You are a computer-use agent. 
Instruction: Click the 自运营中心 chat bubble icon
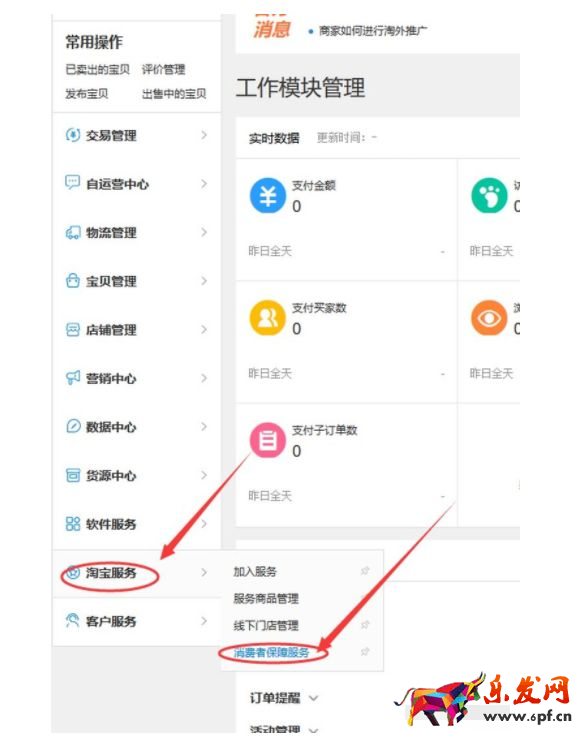pos(72,182)
